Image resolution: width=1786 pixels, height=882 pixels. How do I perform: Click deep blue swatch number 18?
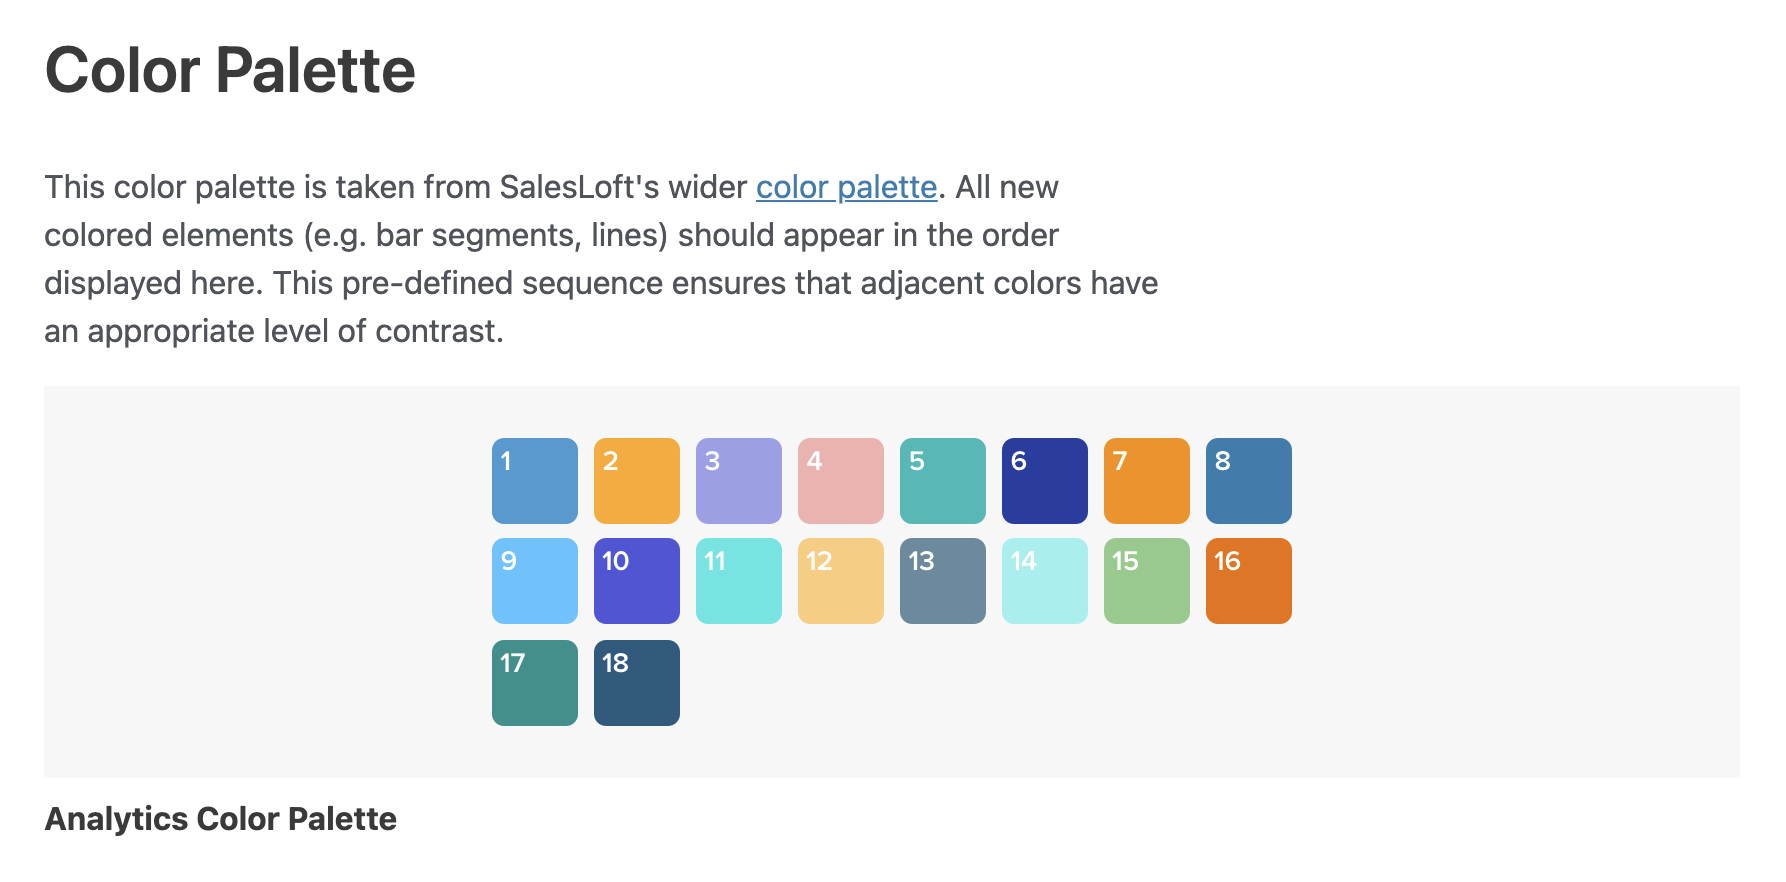point(637,683)
